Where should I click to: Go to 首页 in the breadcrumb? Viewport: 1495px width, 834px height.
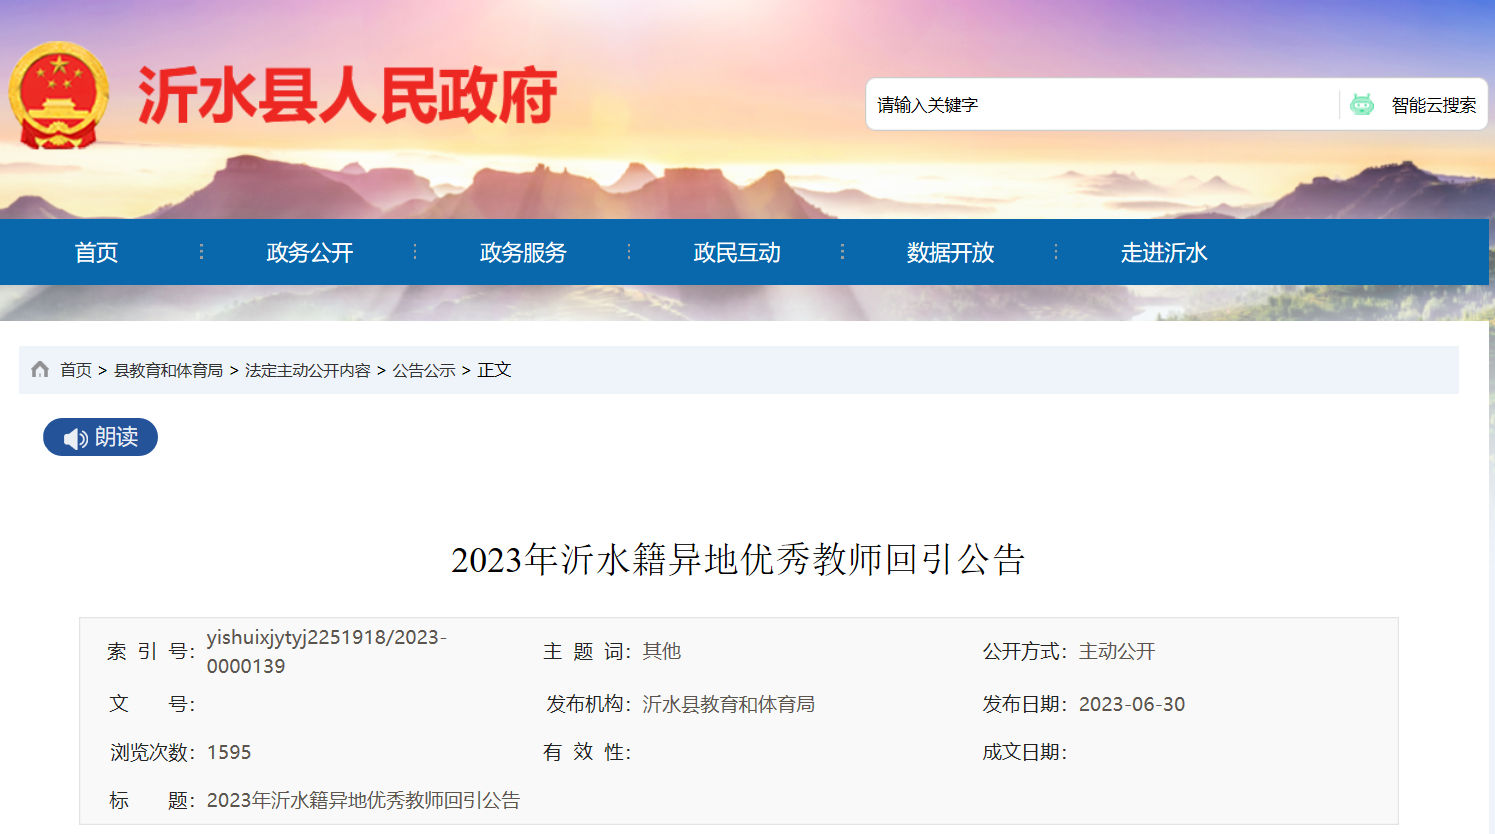[x=76, y=370]
